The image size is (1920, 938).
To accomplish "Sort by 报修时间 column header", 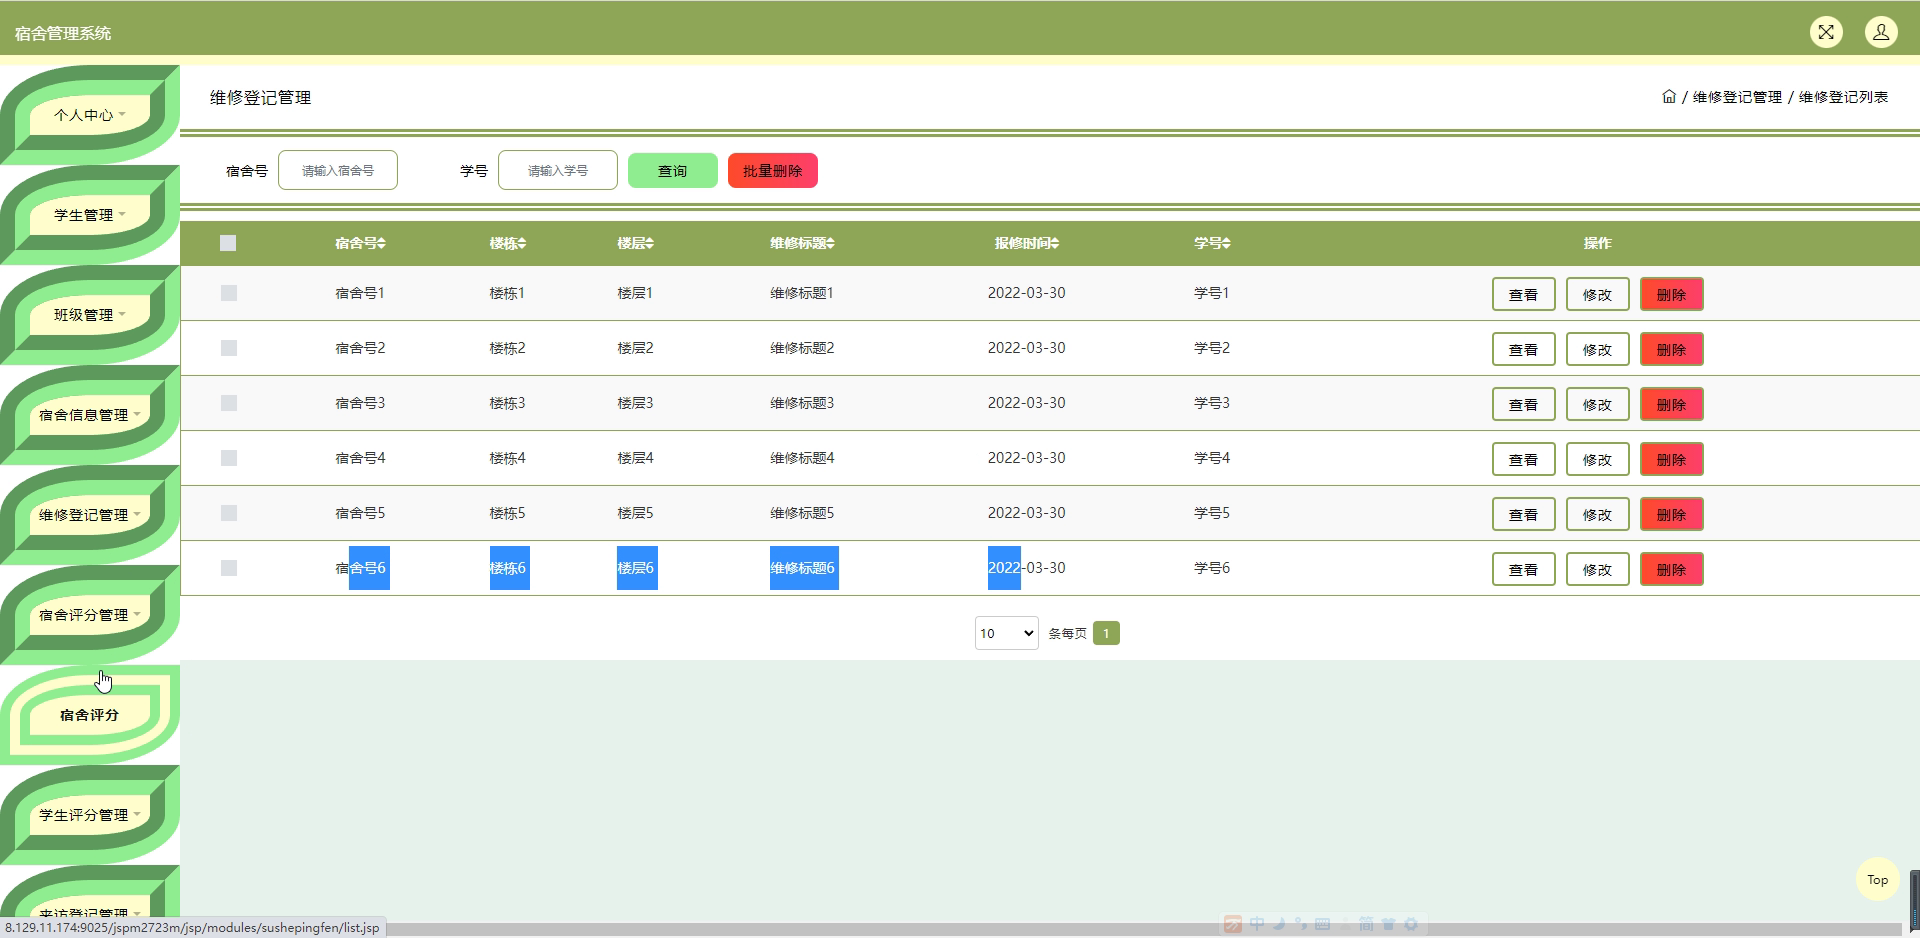I will (x=1027, y=243).
